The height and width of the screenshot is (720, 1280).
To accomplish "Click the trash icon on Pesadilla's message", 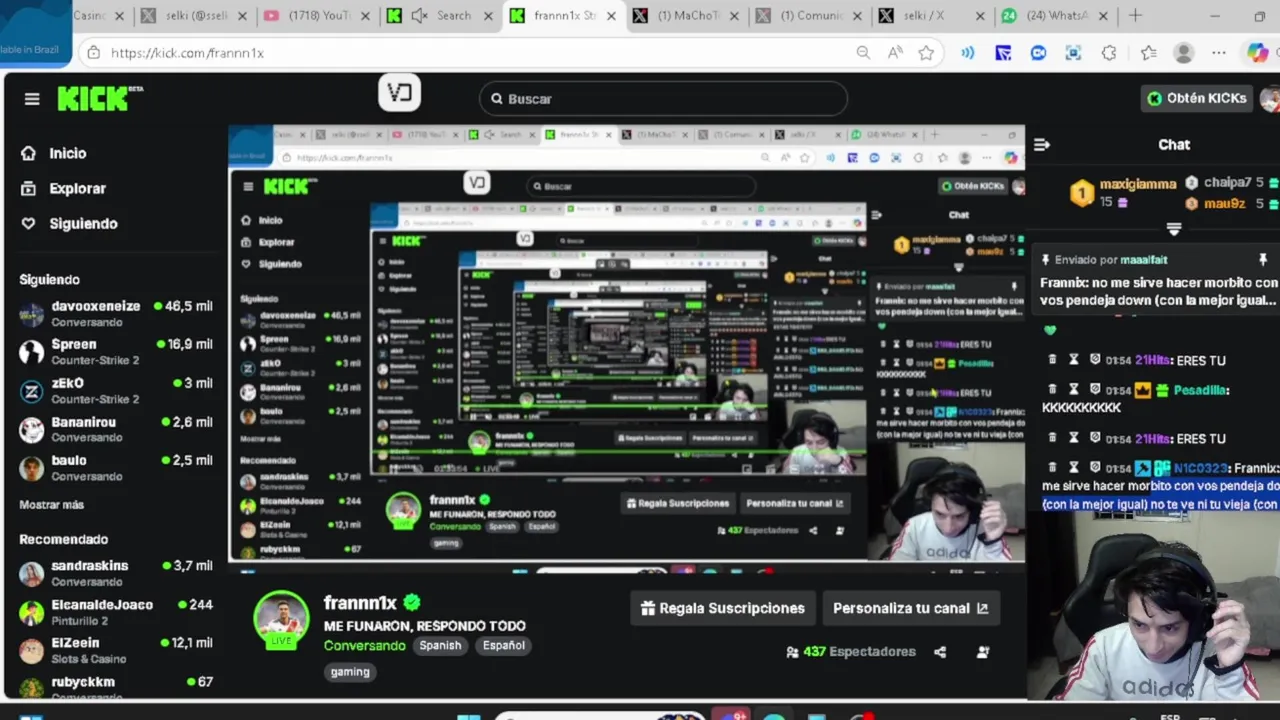I will pos(1052,390).
